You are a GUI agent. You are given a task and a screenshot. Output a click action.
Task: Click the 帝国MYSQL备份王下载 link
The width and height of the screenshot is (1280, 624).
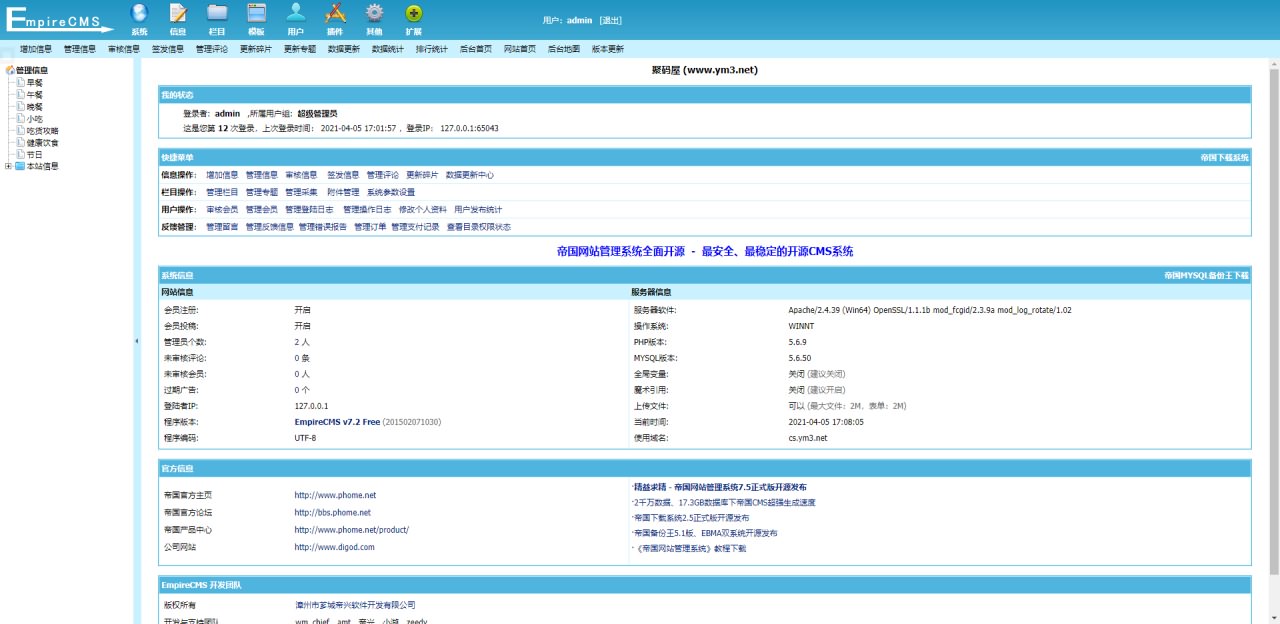(x=1207, y=275)
